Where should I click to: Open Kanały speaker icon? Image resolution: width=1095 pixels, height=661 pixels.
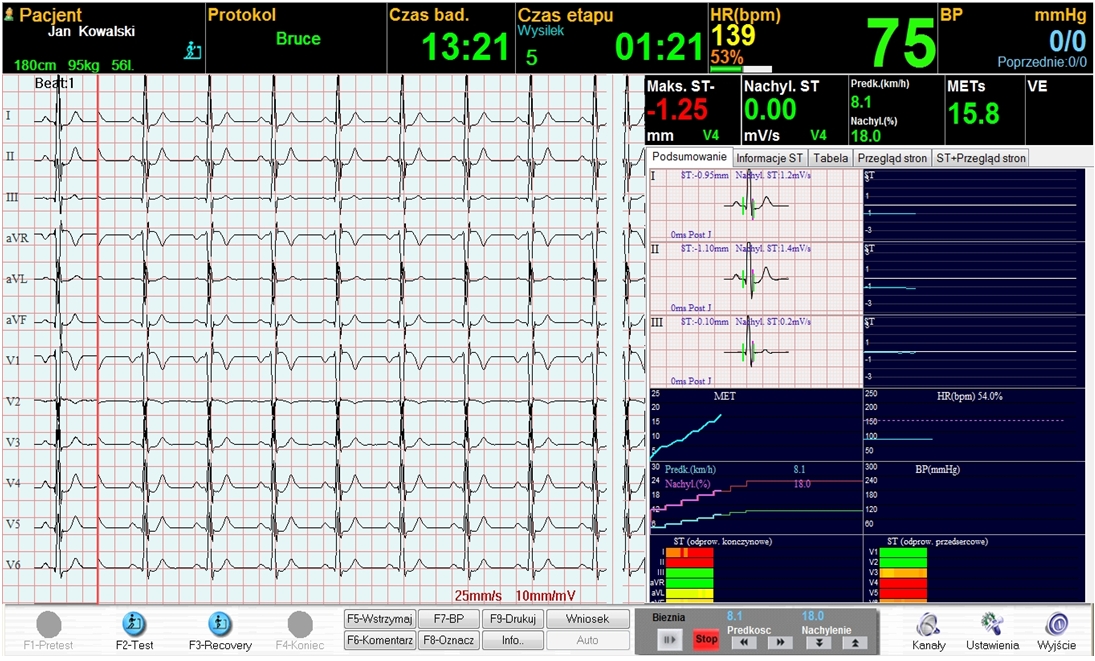(929, 624)
